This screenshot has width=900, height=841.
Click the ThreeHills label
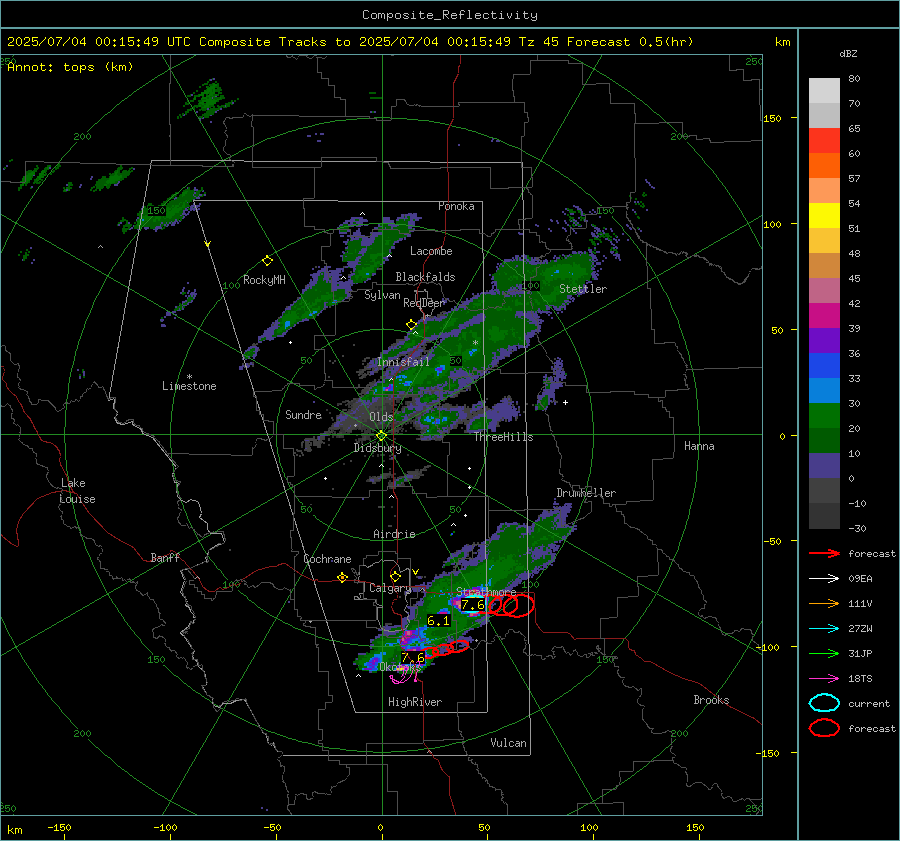point(503,437)
